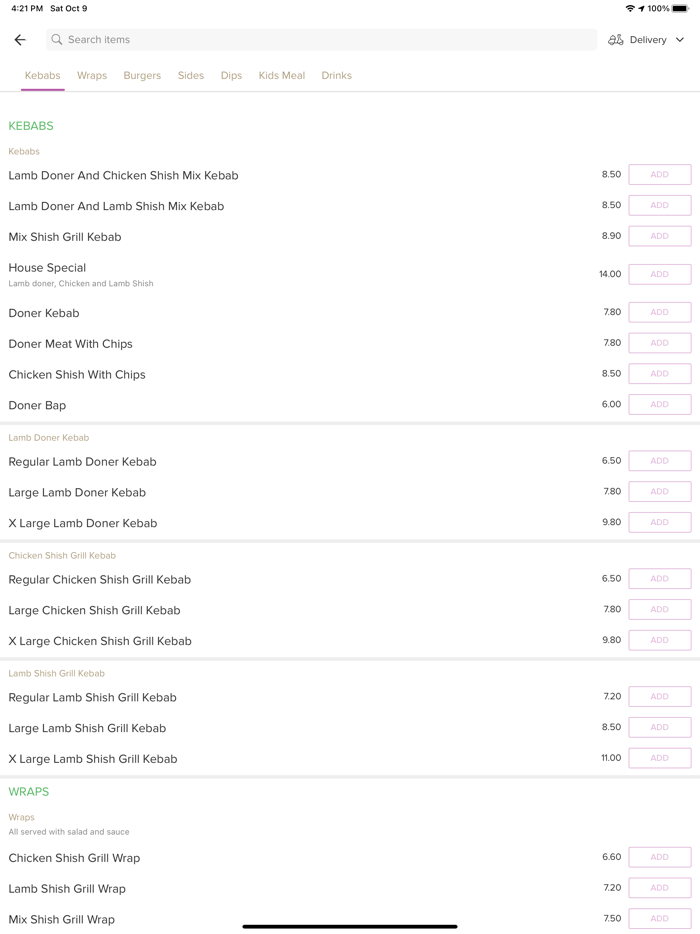700x934 pixels.
Task: Add House Special to order
Action: coord(659,274)
